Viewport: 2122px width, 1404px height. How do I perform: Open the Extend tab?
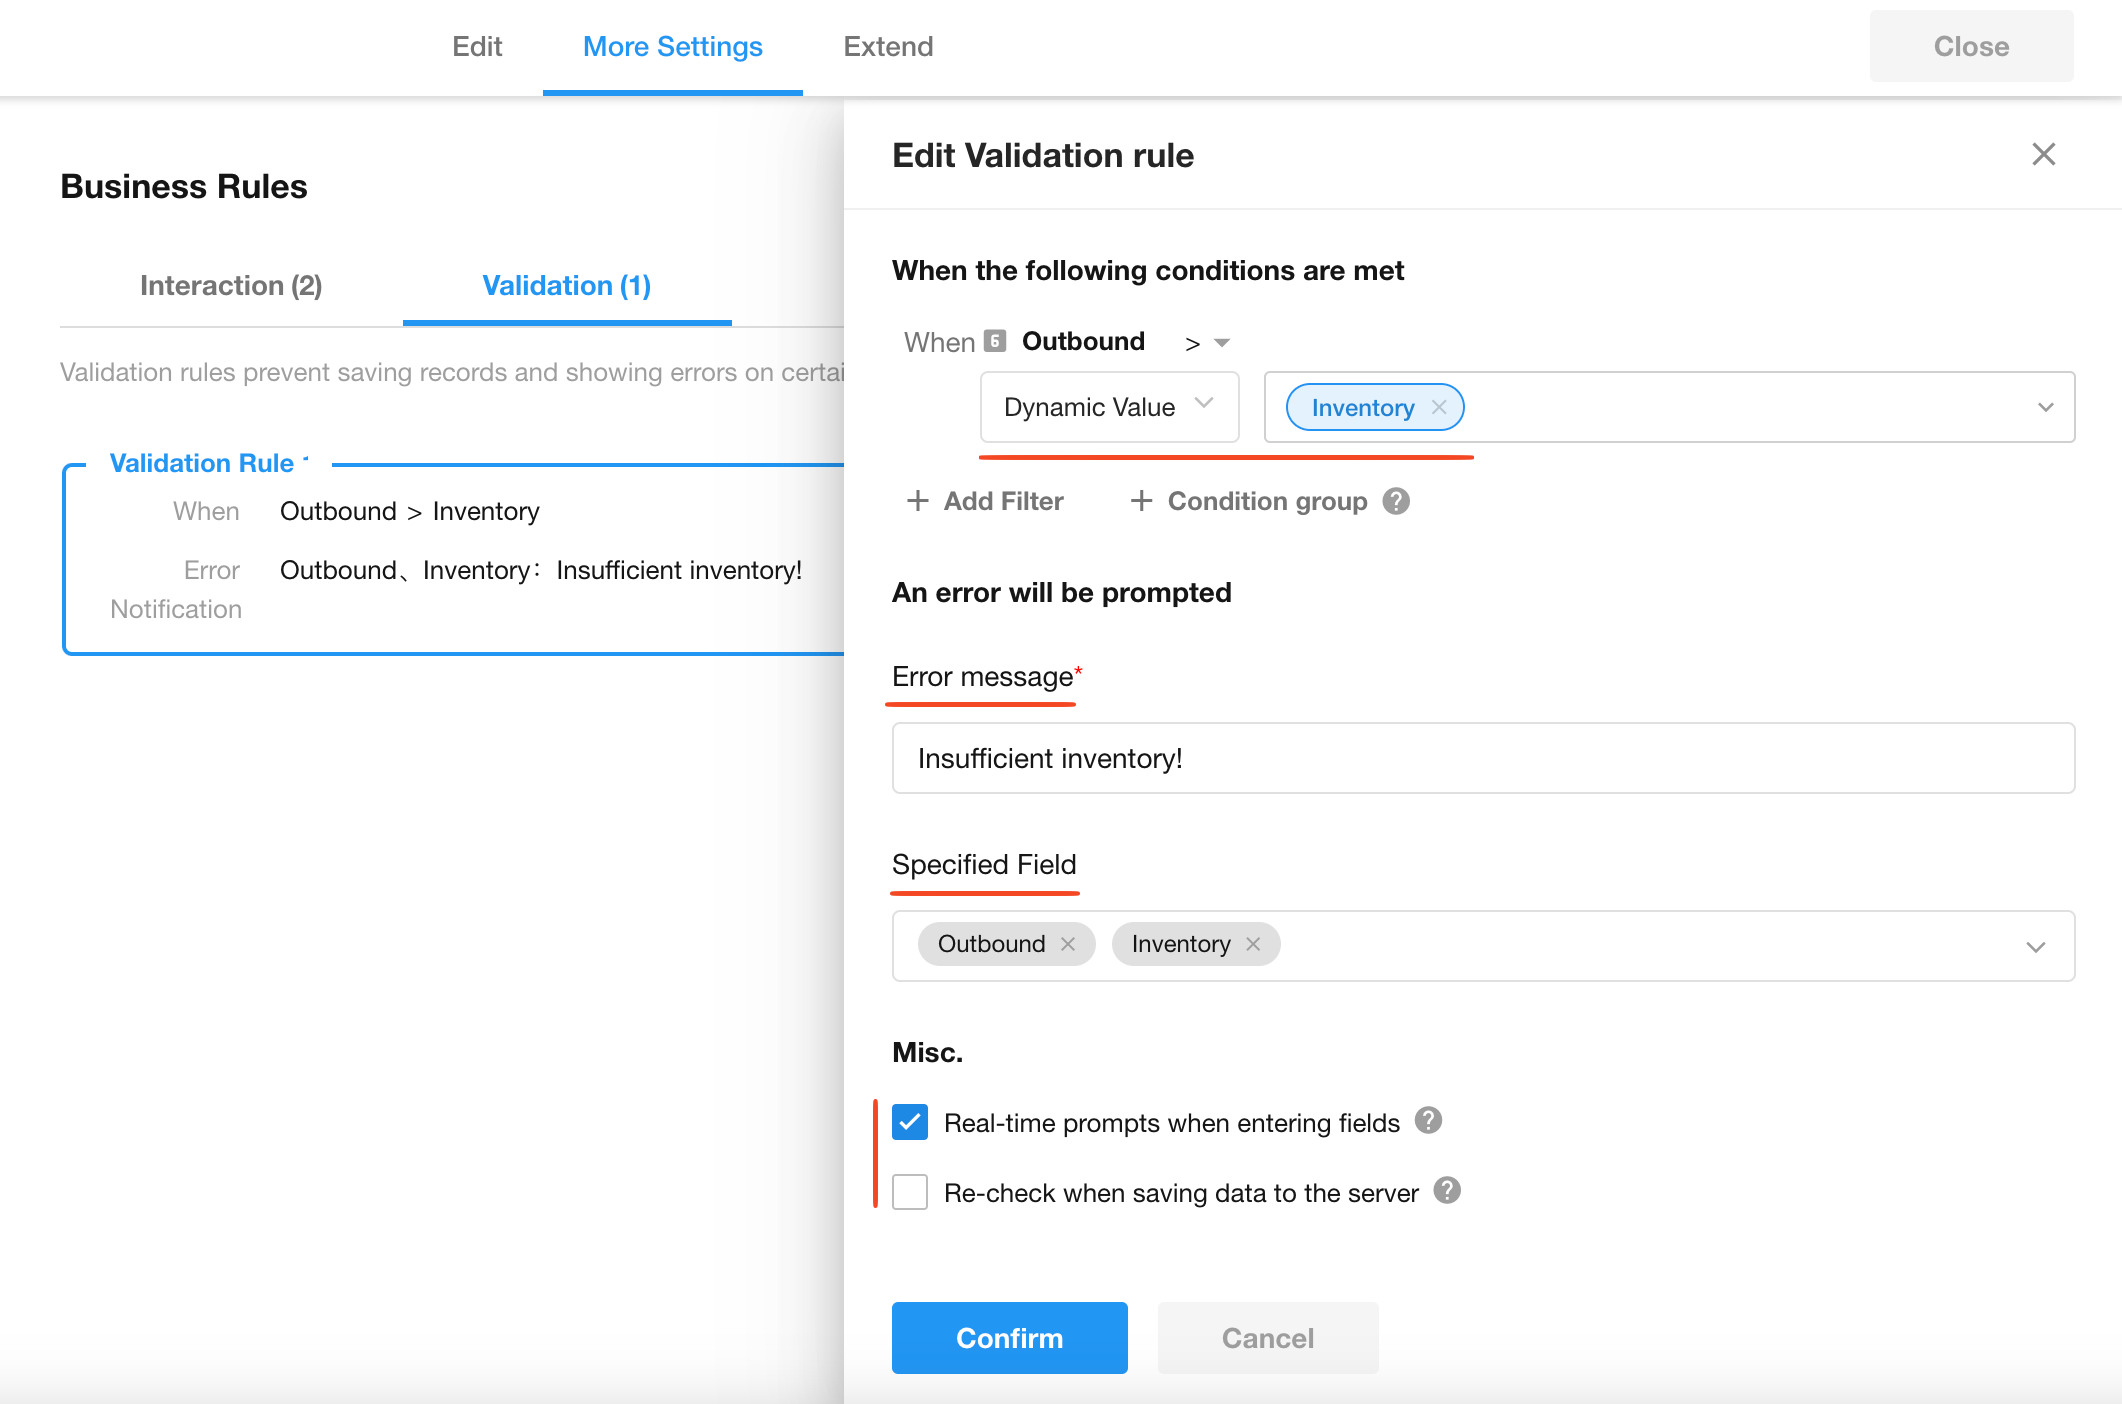point(888,47)
